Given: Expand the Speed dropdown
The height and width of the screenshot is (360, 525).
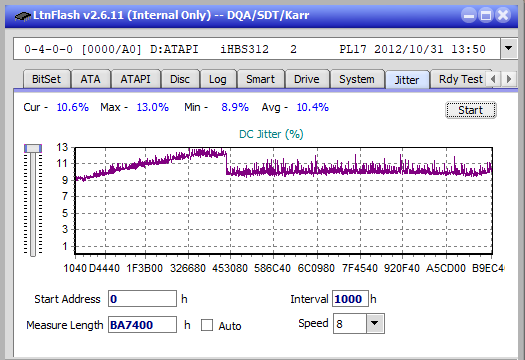Looking at the screenshot, I should [375, 323].
